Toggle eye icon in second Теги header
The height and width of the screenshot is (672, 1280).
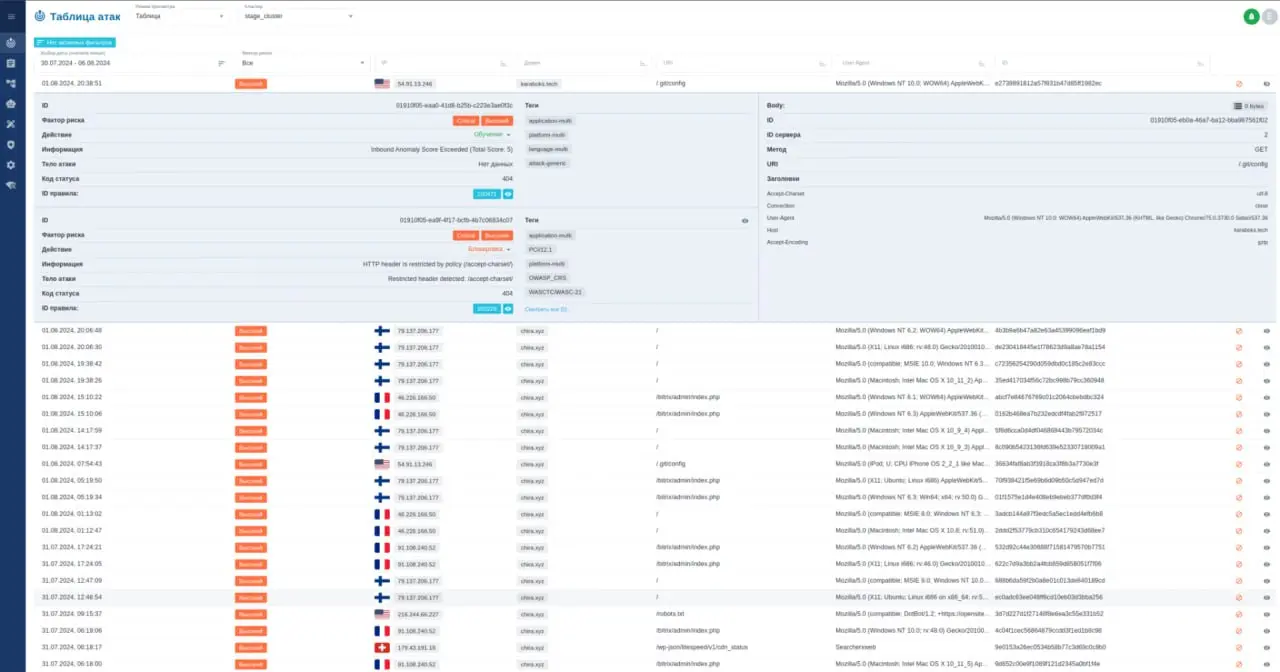point(744,220)
